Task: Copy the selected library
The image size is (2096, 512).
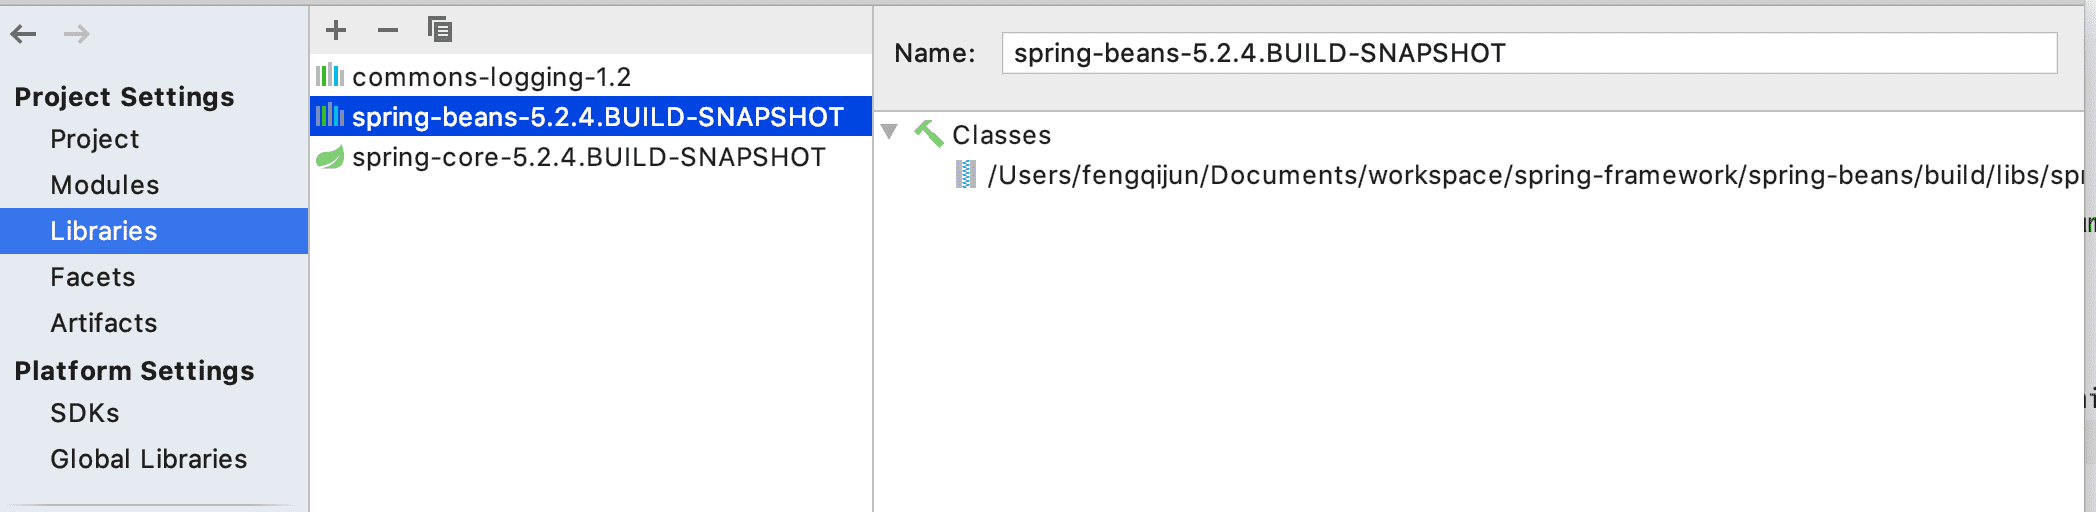Action: [x=440, y=30]
